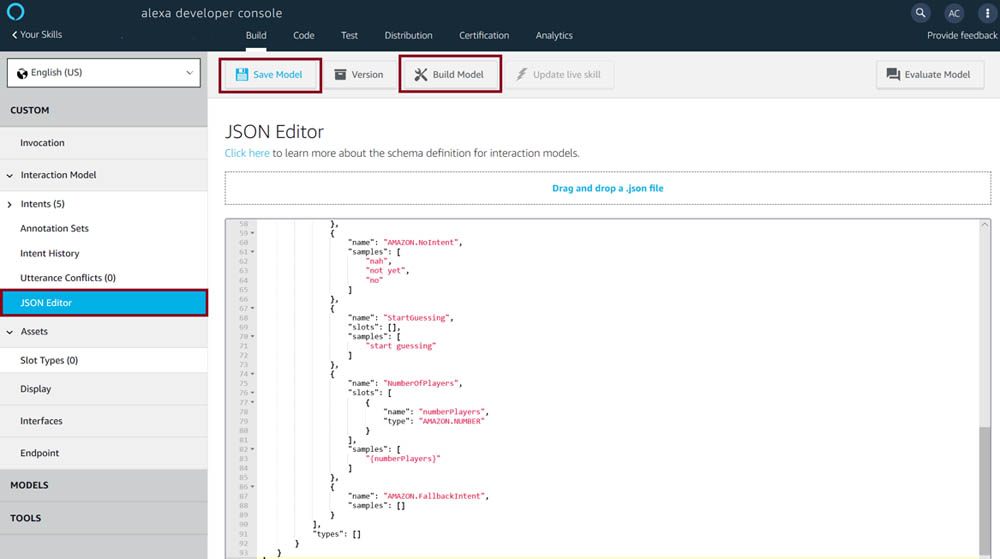Collapse code fold arrow at line 59
The height and width of the screenshot is (559, 1000).
pos(253,233)
